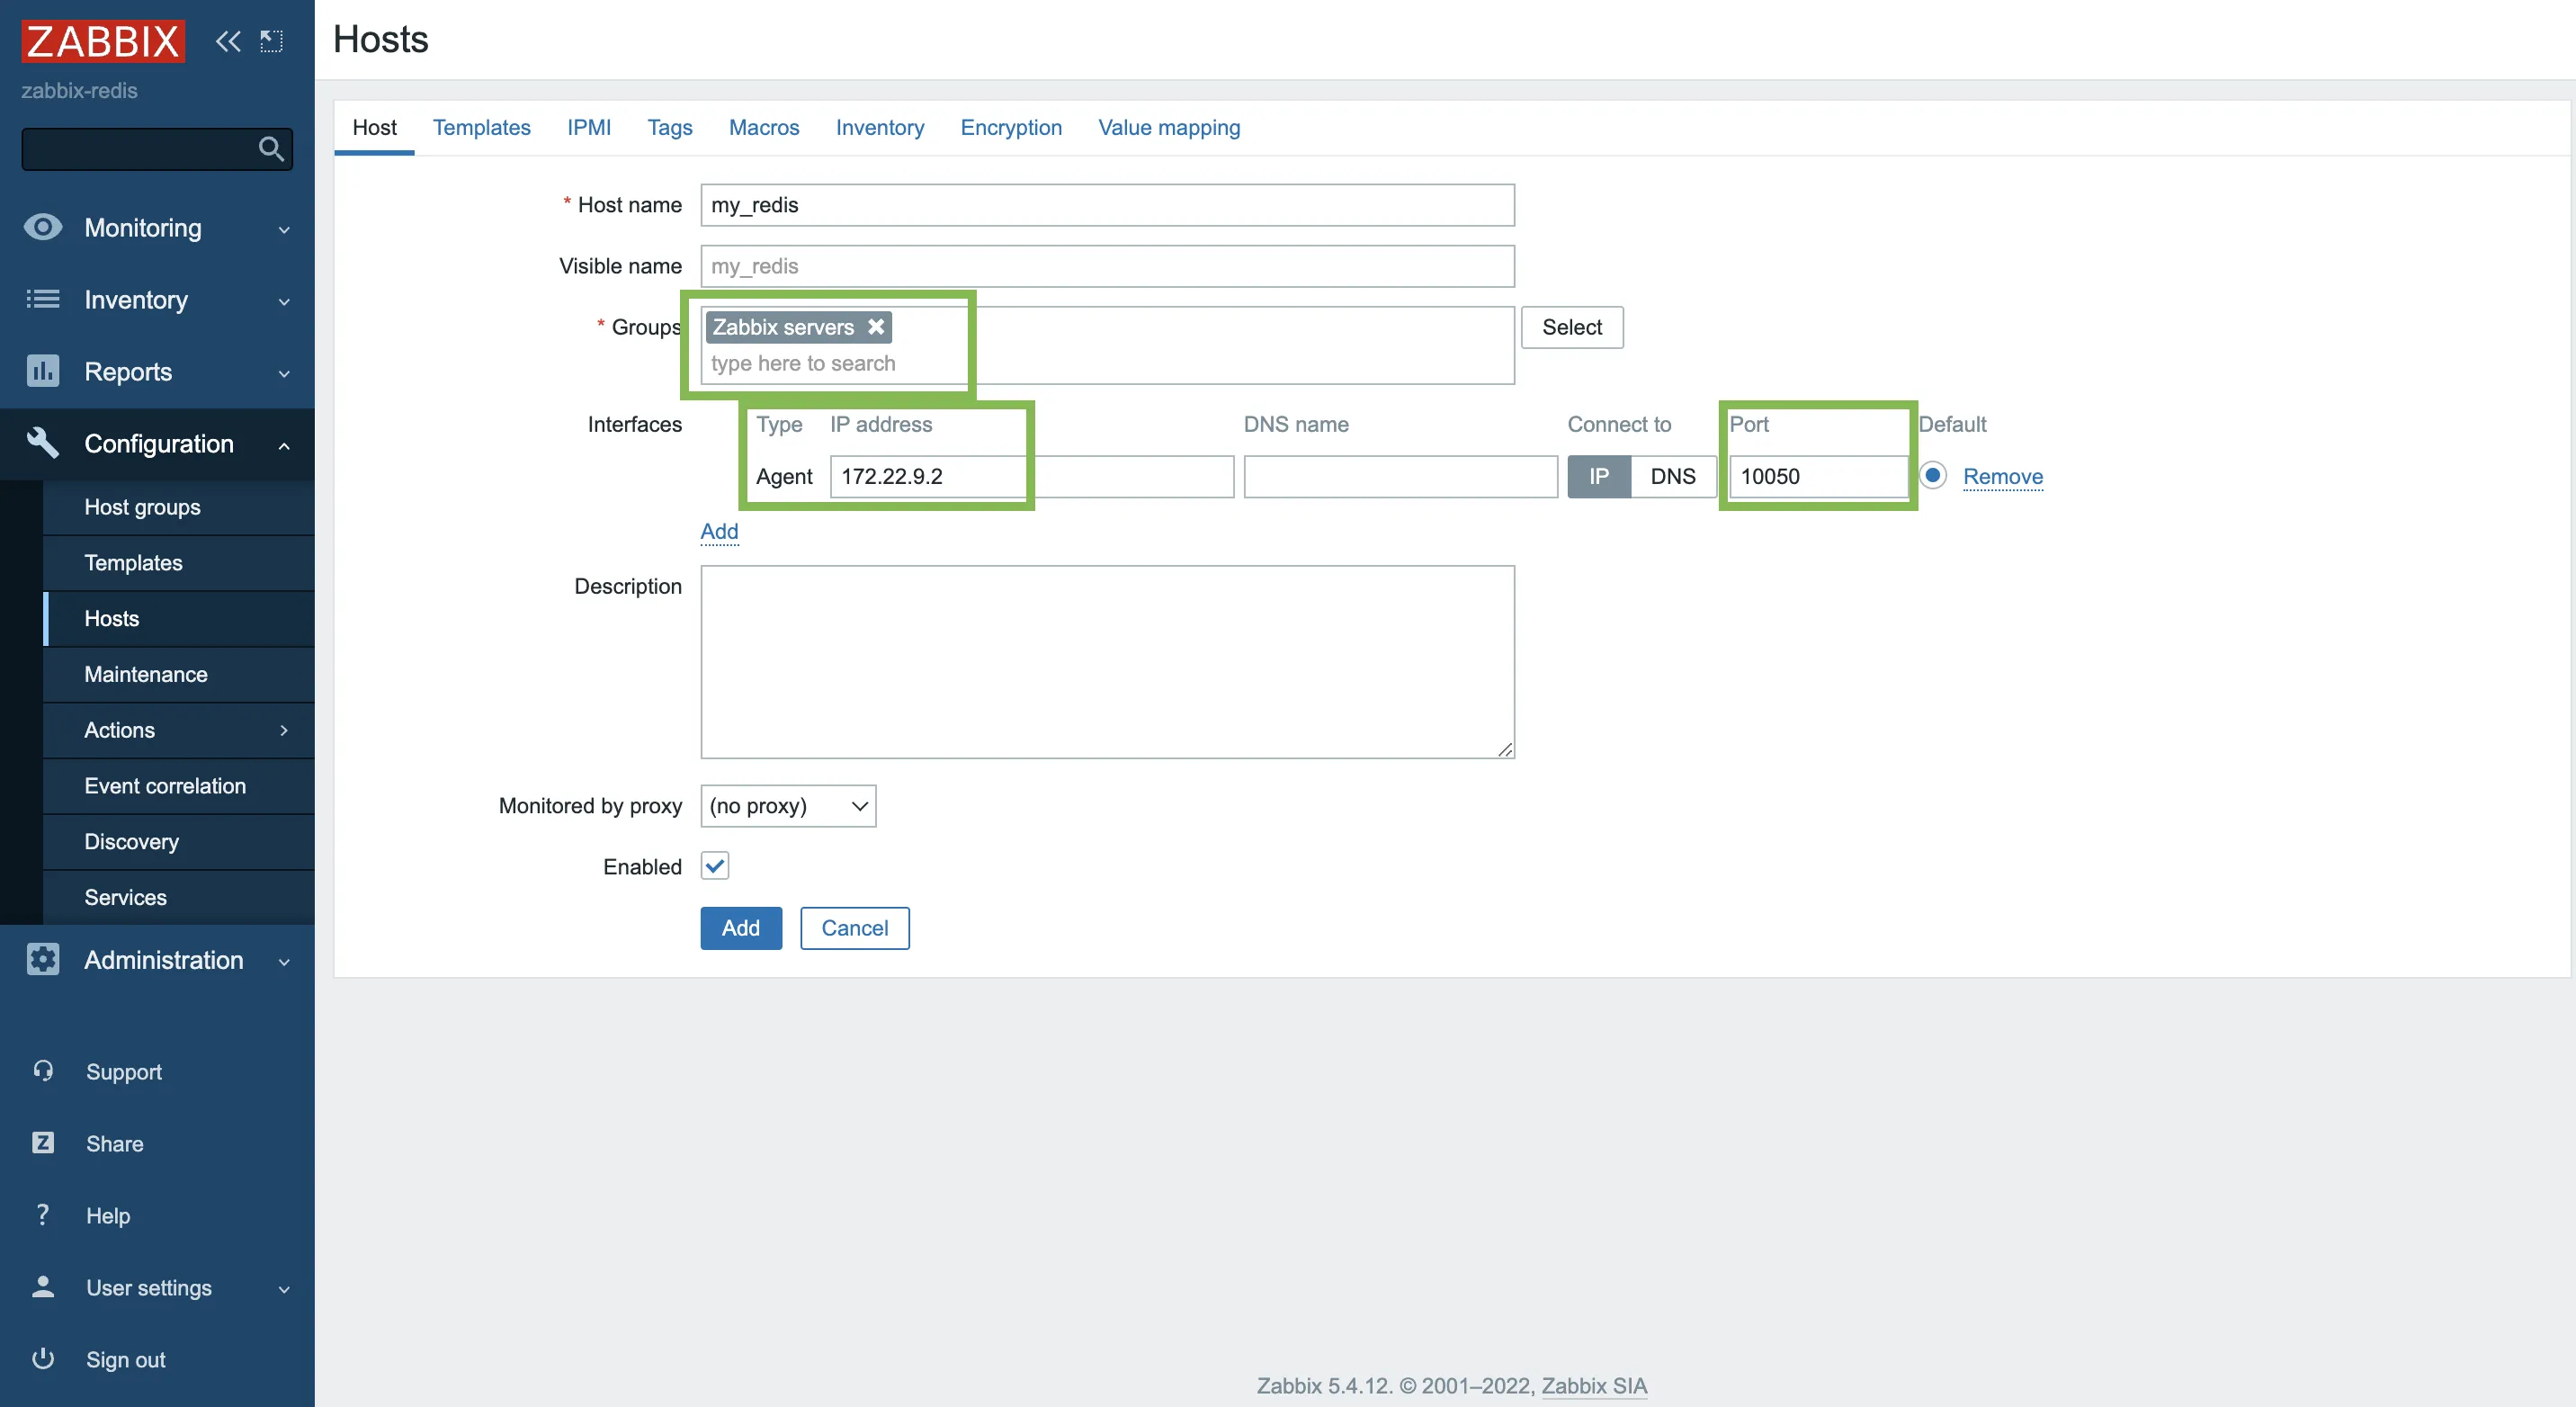Click the Sign out power icon
2576x1407 pixels.
[42, 1358]
